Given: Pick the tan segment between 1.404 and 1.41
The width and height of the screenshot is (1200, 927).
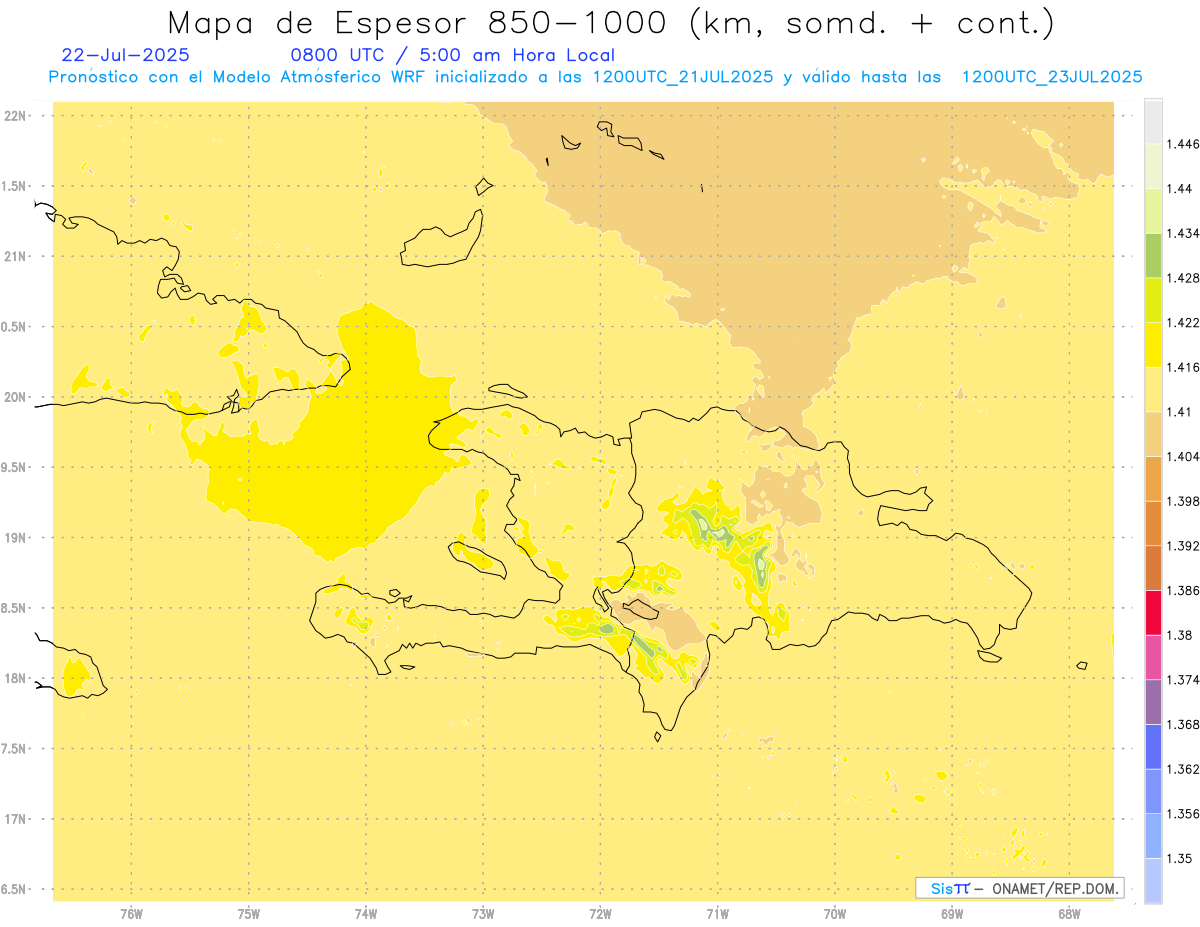Looking at the screenshot, I should coord(1153,433).
